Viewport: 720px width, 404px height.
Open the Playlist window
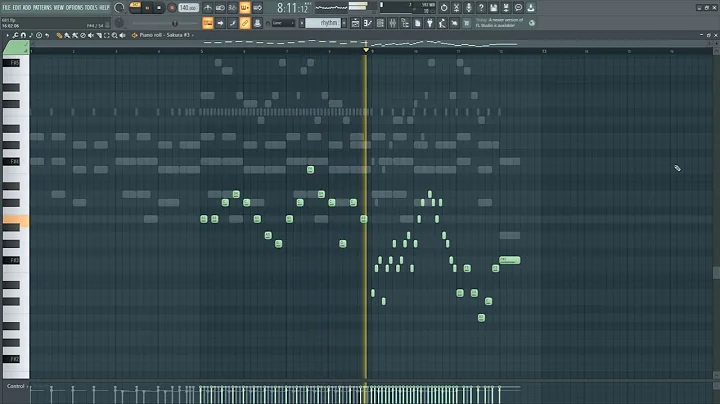click(355, 23)
